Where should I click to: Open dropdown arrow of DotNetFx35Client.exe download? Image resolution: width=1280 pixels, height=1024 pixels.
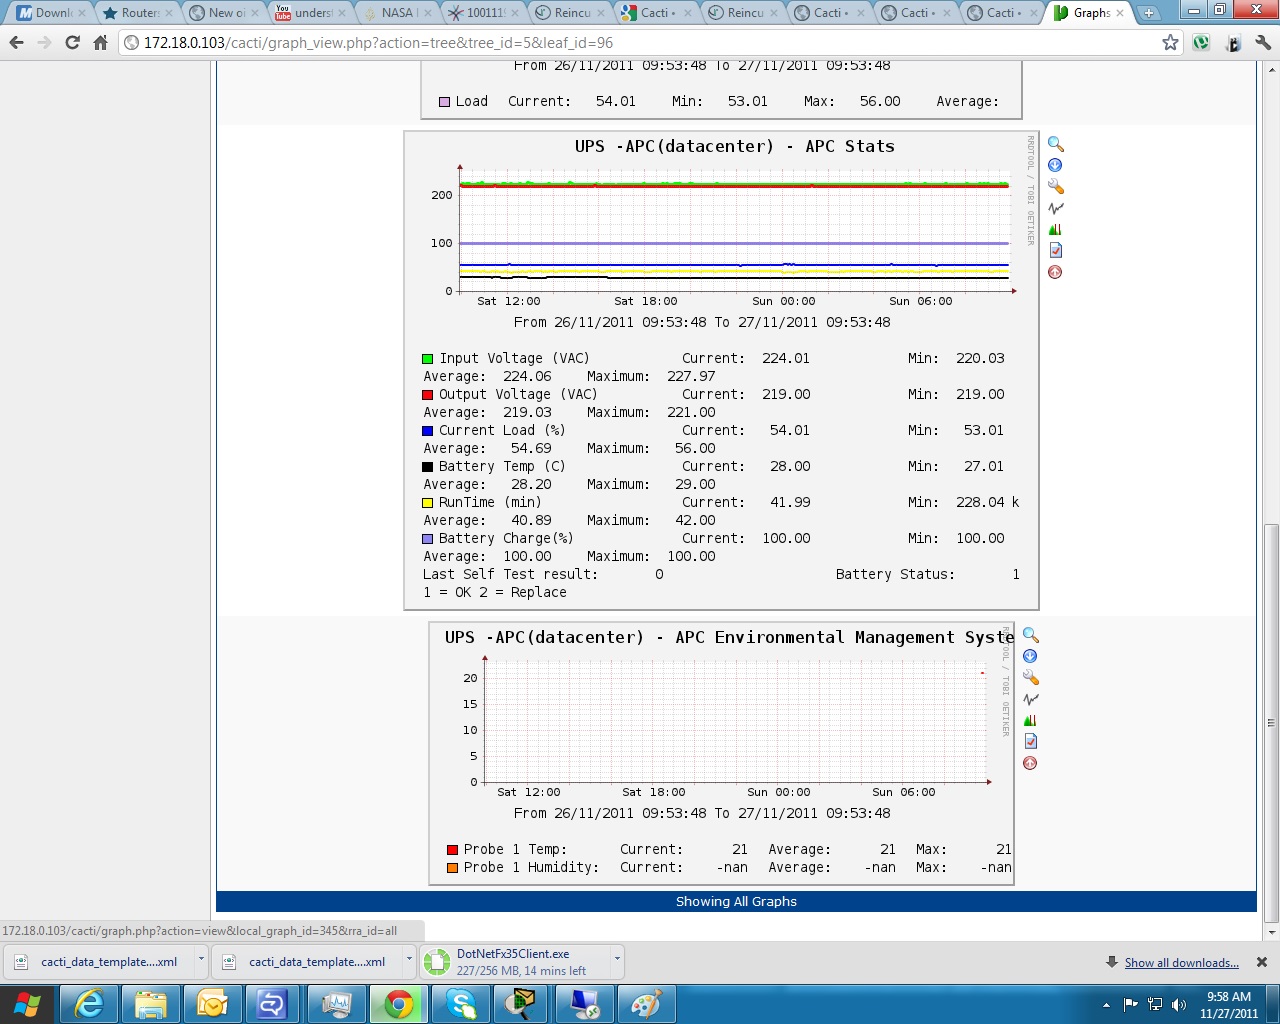pos(617,958)
